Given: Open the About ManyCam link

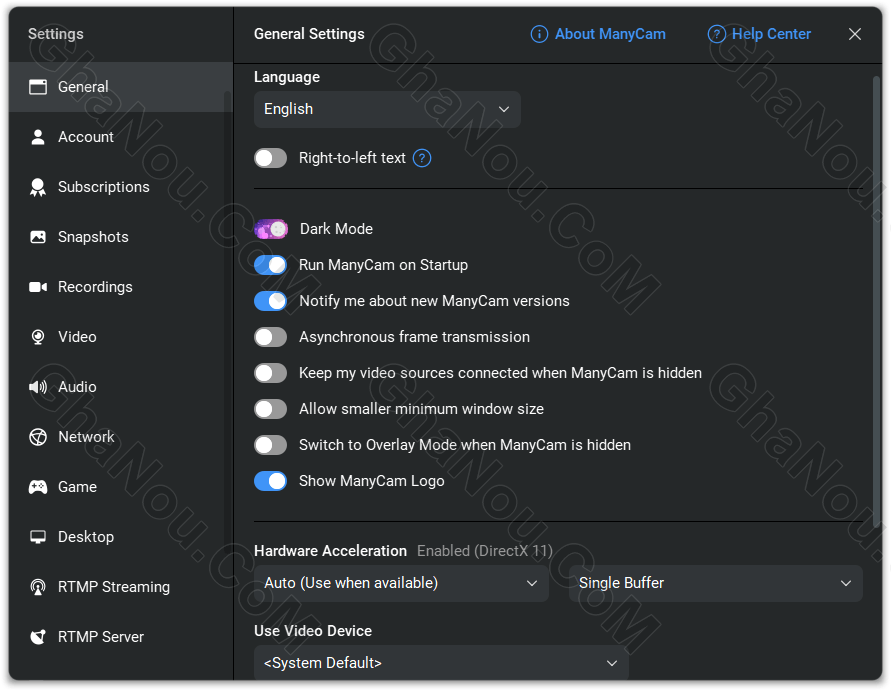Looking at the screenshot, I should pyautogui.click(x=598, y=34).
